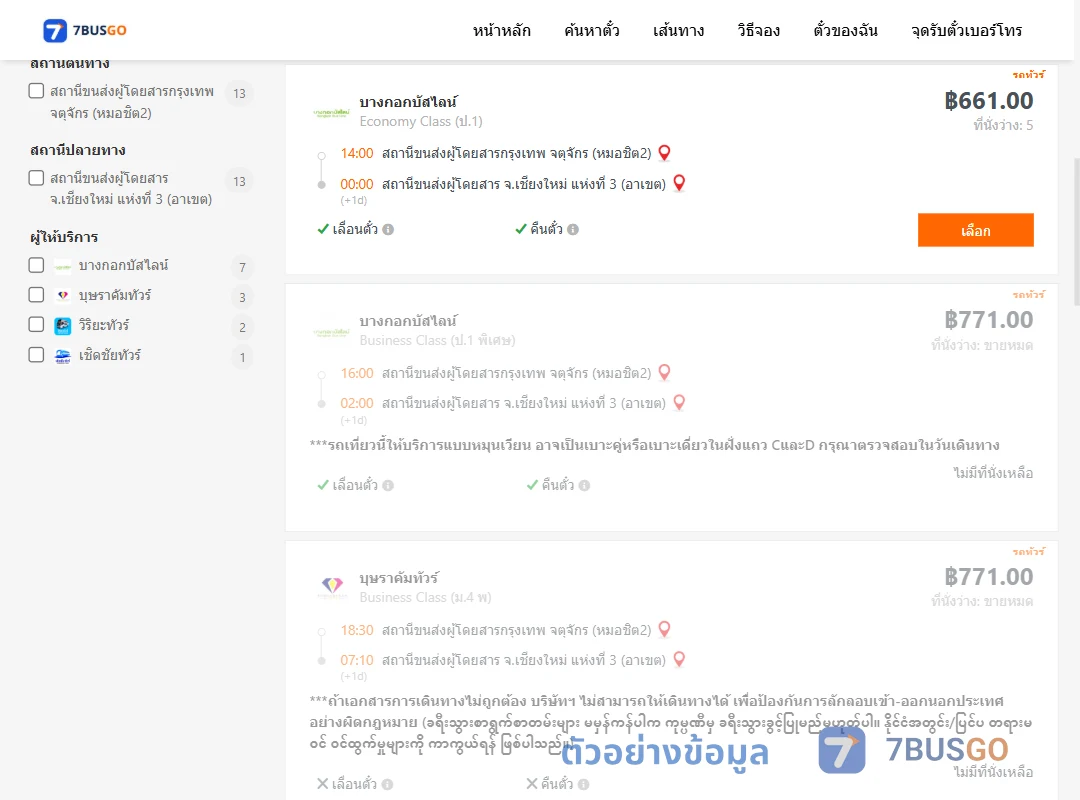This screenshot has width=1080, height=800.
Task: Click the ฿661.00 price text
Action: point(988,101)
